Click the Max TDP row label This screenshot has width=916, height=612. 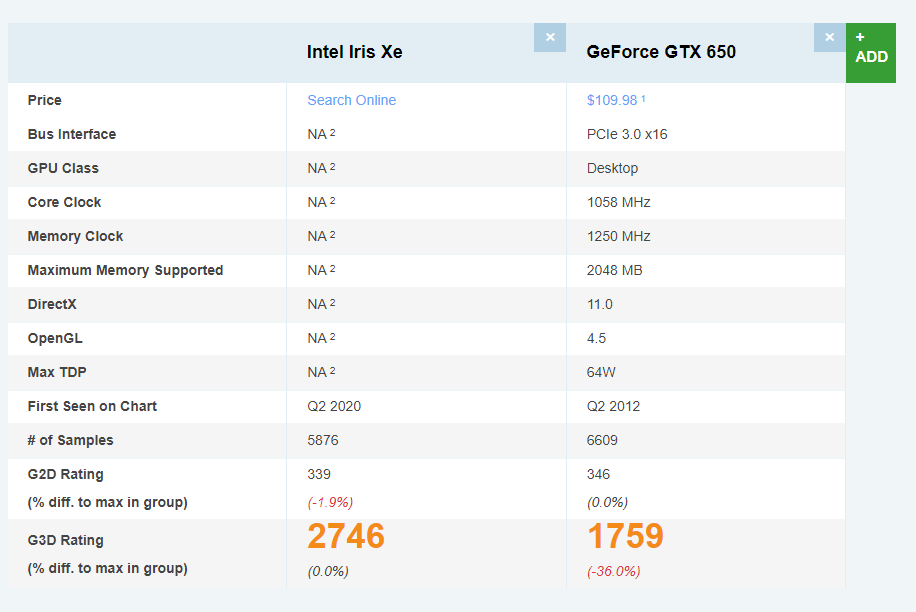(57, 372)
